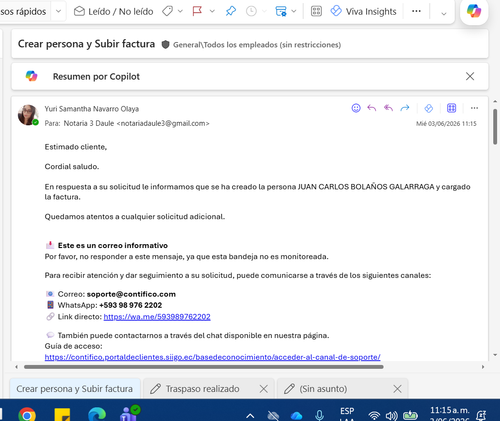Click the Viva Insights icon in message header
Viewport: 500px width, 421px height.
(429, 108)
